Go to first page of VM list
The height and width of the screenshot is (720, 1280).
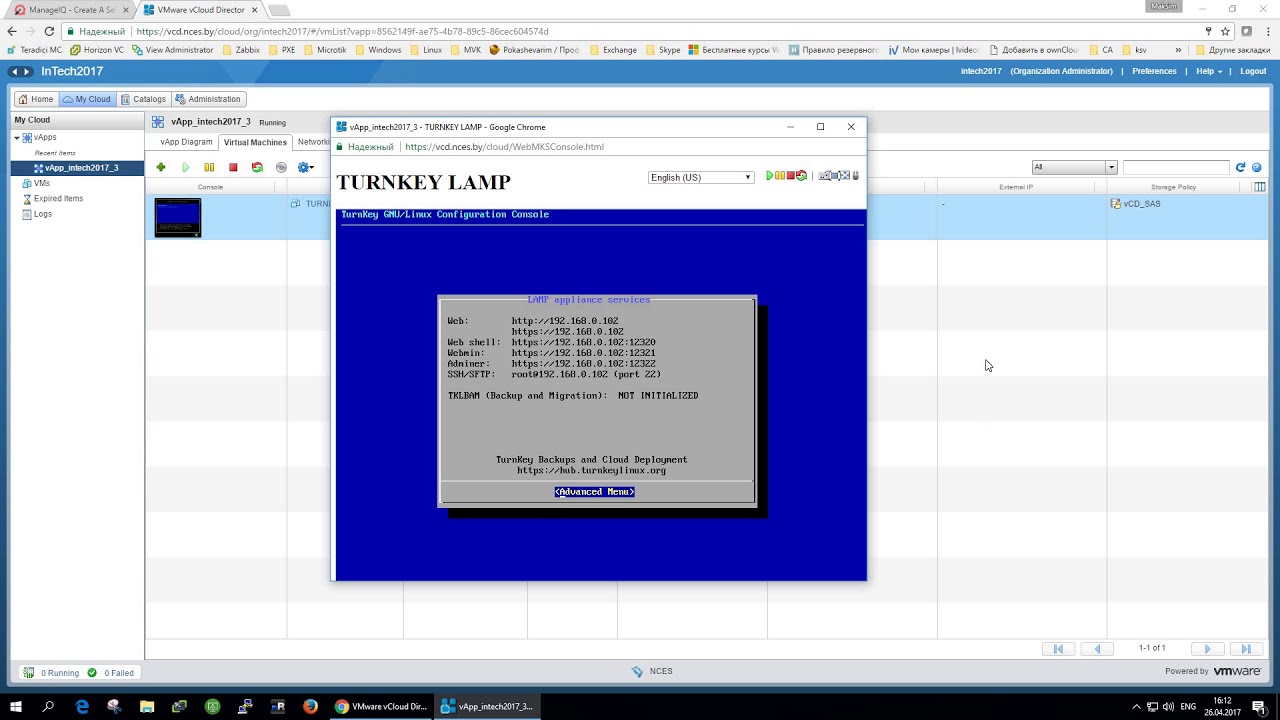[x=1058, y=649]
